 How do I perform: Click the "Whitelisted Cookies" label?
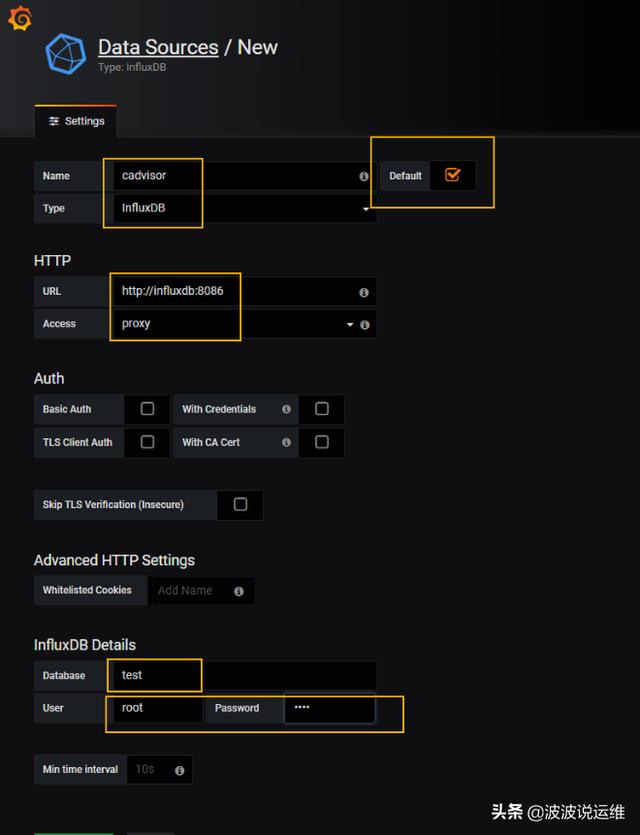(x=87, y=590)
